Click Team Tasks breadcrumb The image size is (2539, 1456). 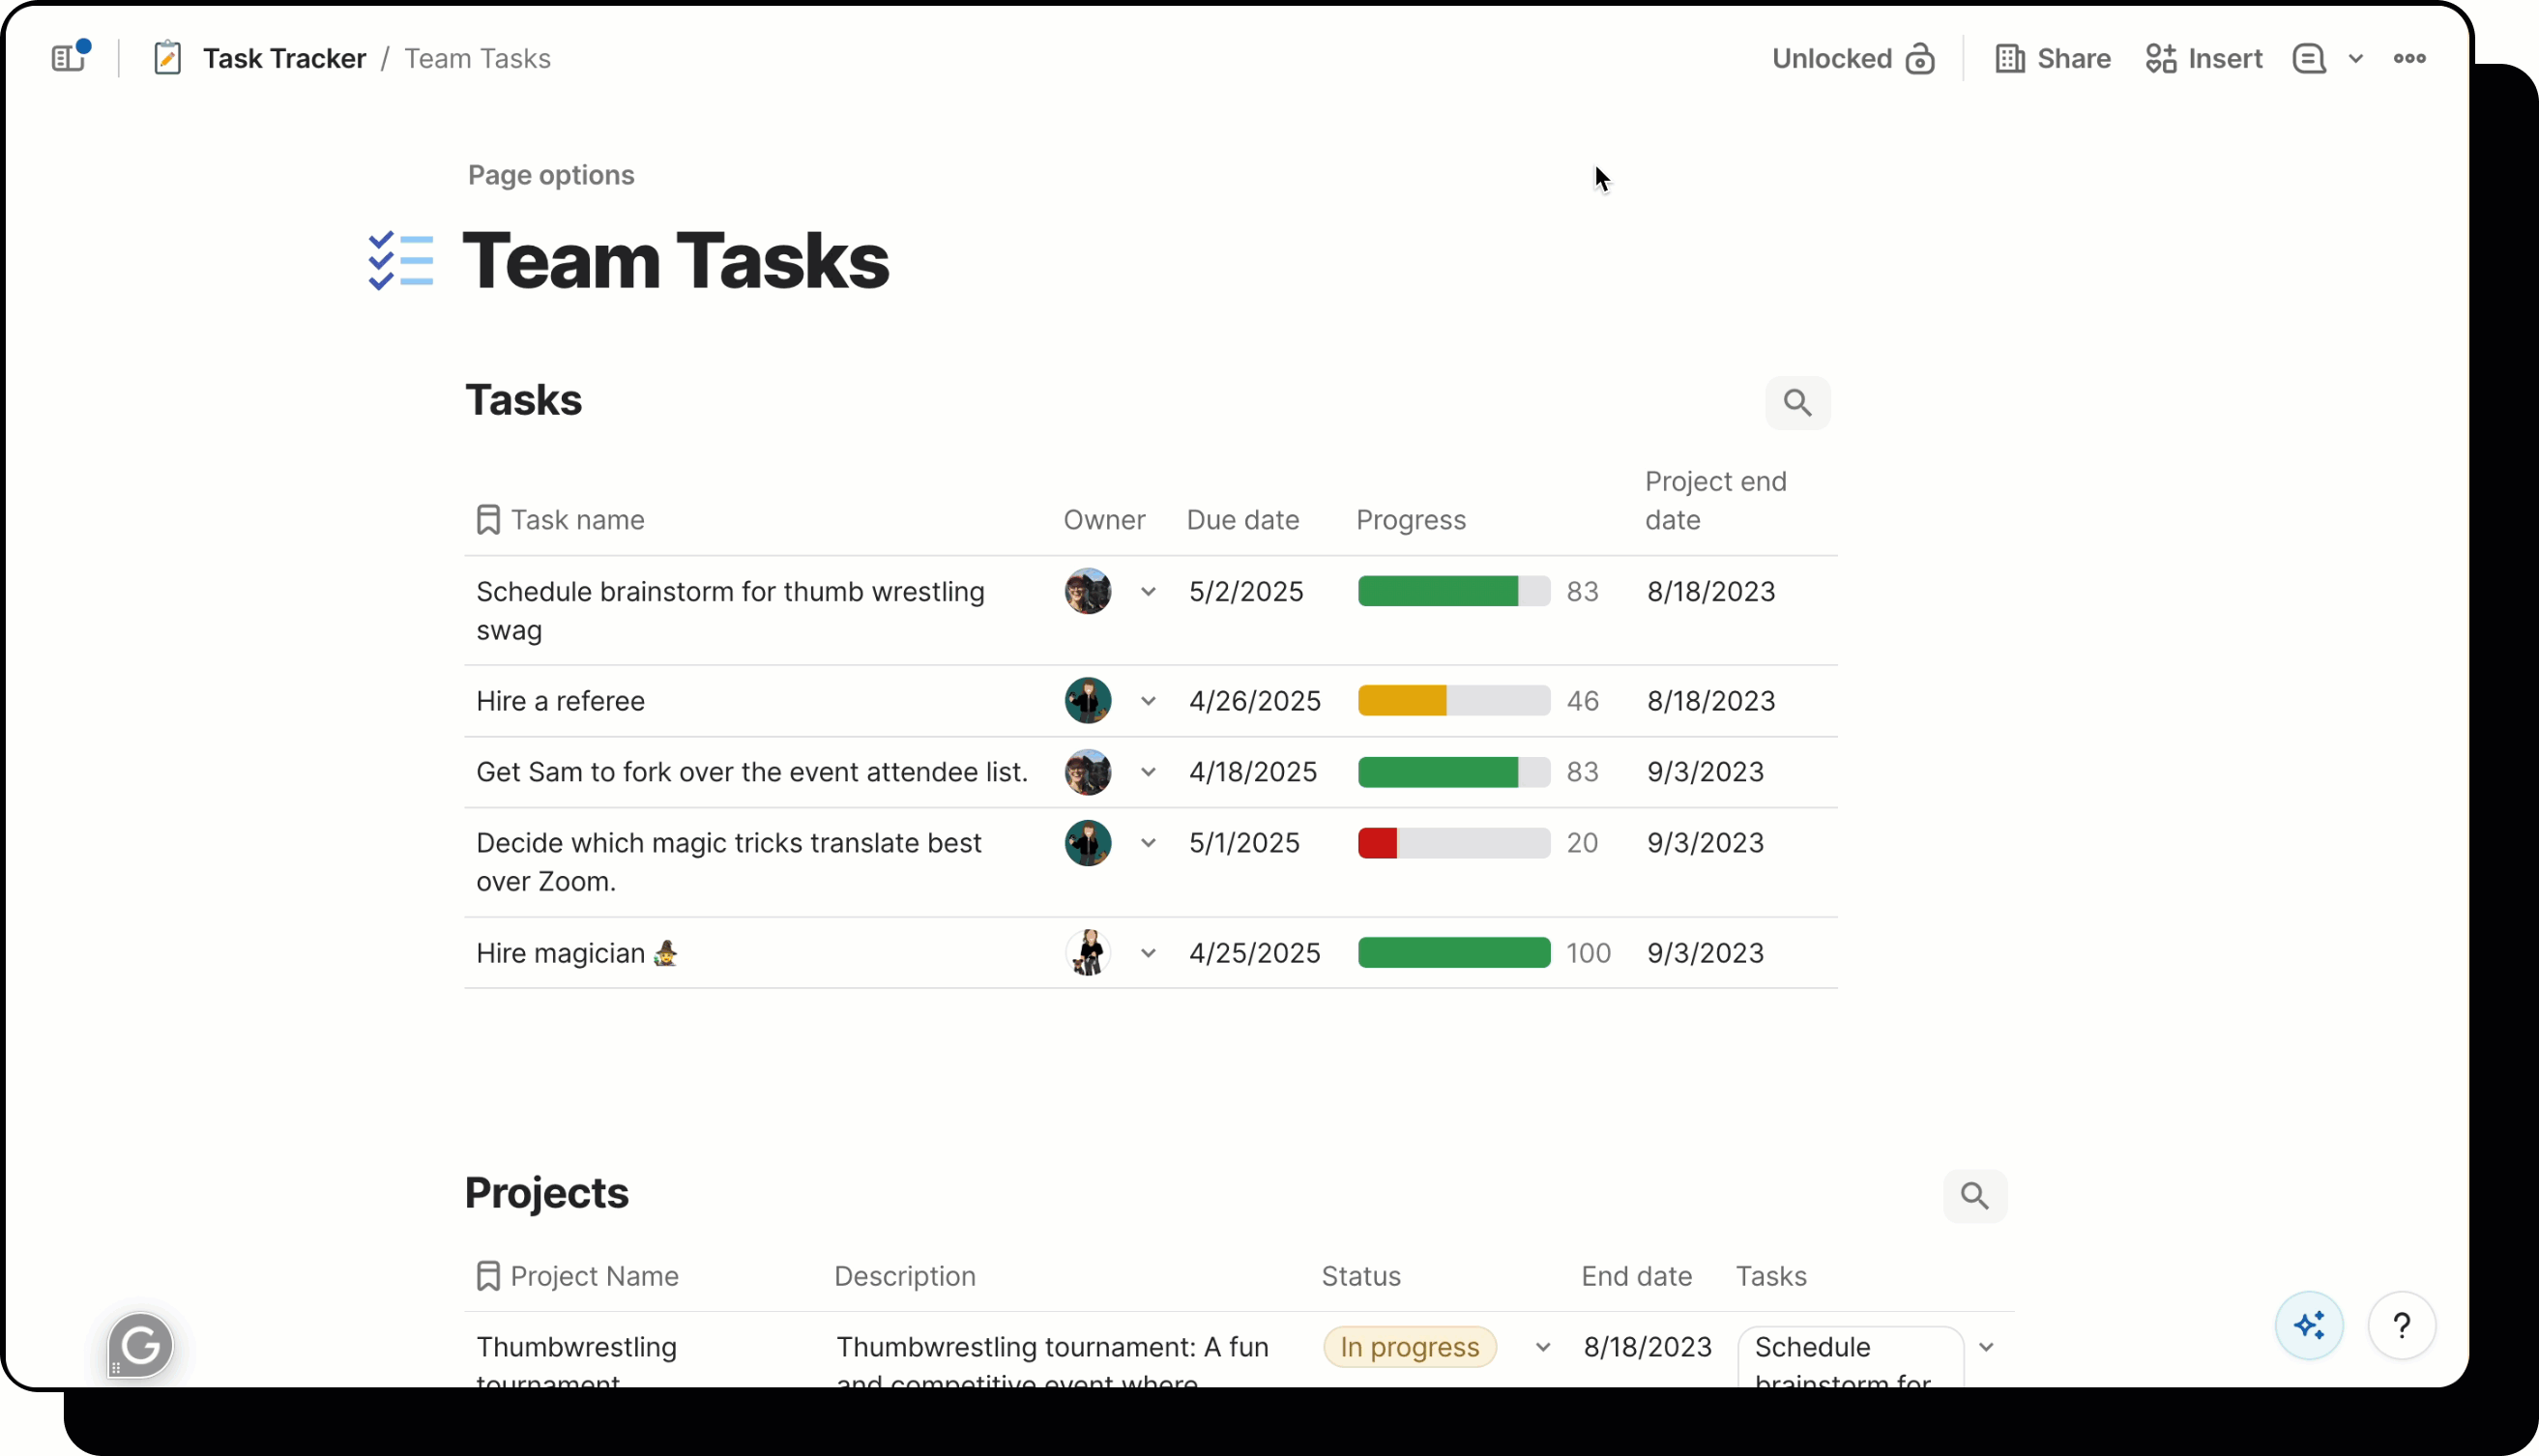477,59
